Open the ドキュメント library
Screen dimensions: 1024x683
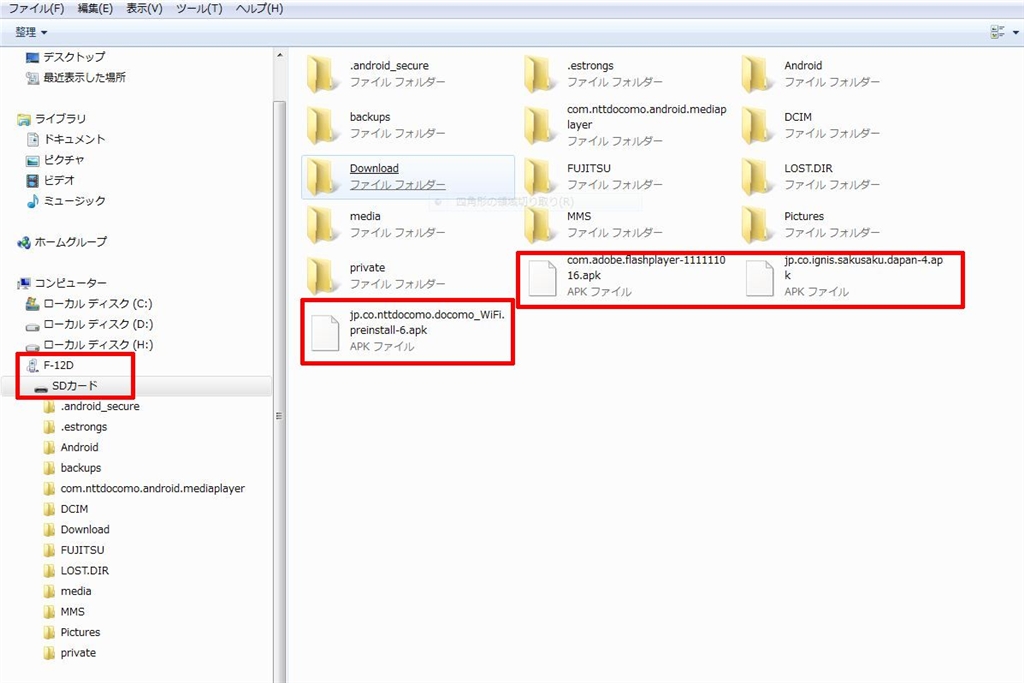coord(65,139)
